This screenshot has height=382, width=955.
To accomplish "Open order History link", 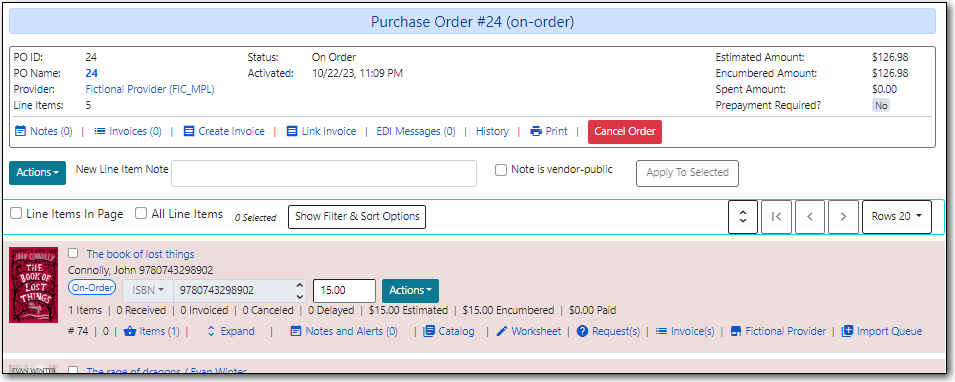I will pos(492,131).
